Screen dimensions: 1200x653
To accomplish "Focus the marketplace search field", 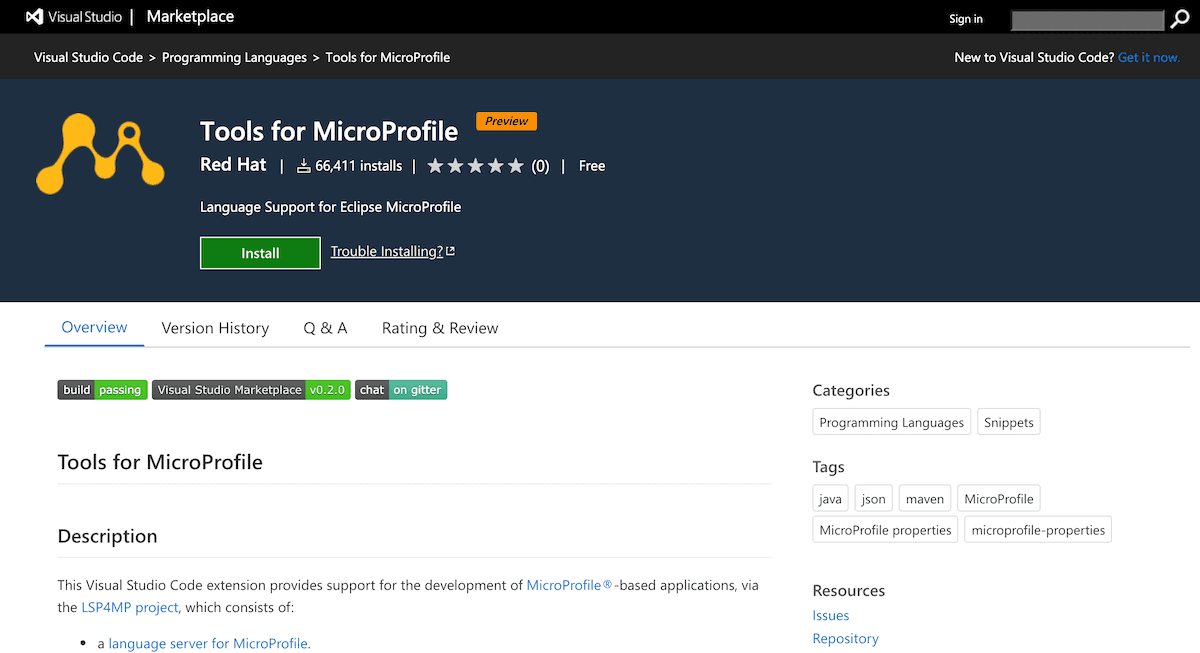I will coord(1088,20).
